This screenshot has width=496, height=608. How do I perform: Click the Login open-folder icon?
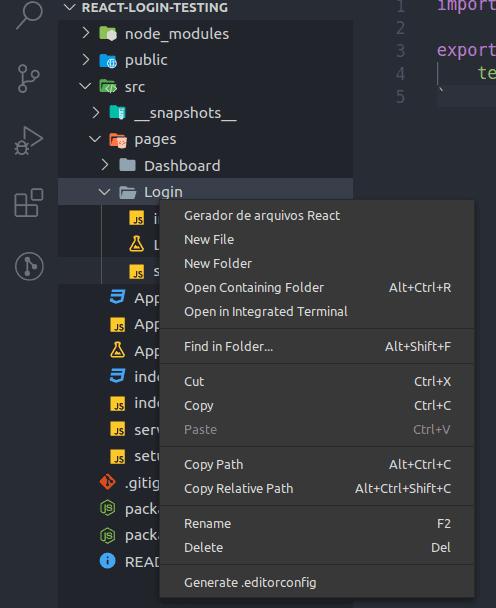[127, 192]
